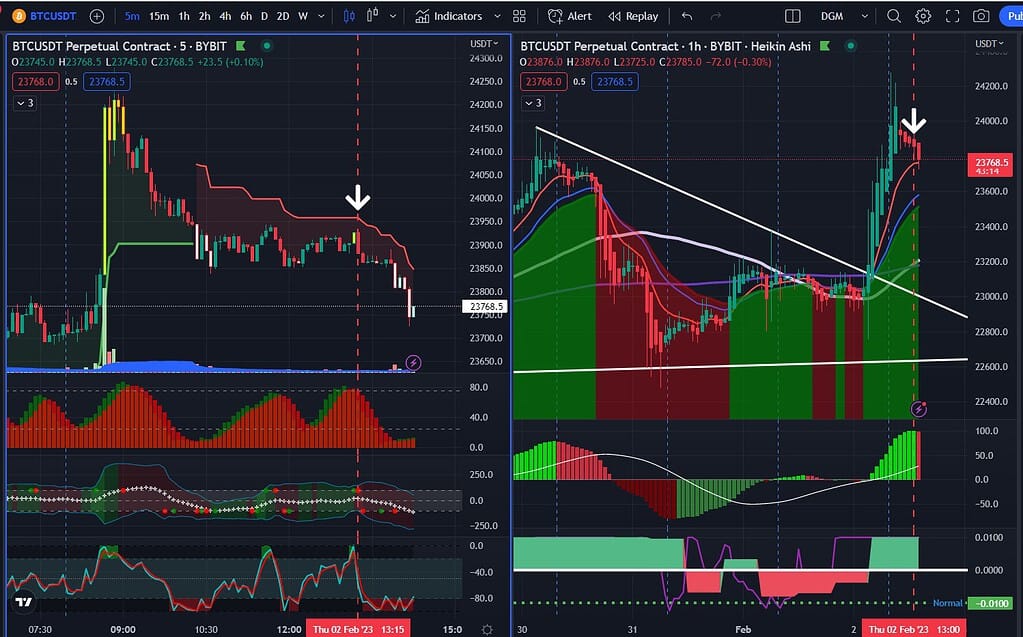Expand the time interval dropdown arrow
Image resolution: width=1023 pixels, height=637 pixels.
[x=321, y=16]
